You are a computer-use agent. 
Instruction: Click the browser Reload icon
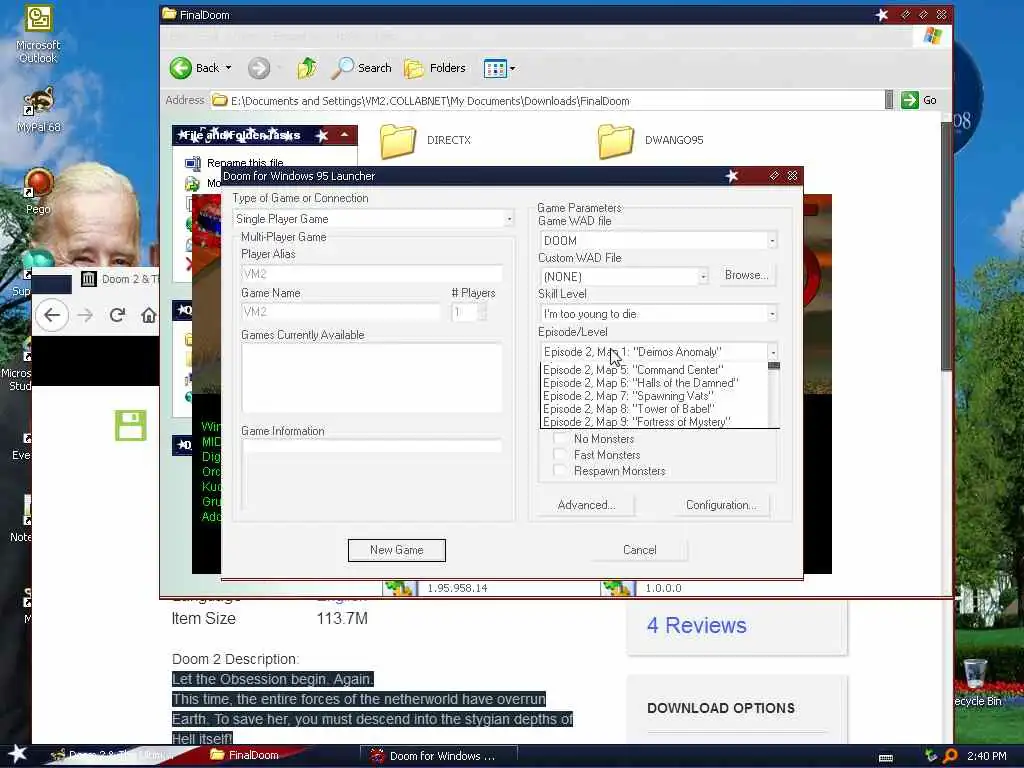point(118,315)
